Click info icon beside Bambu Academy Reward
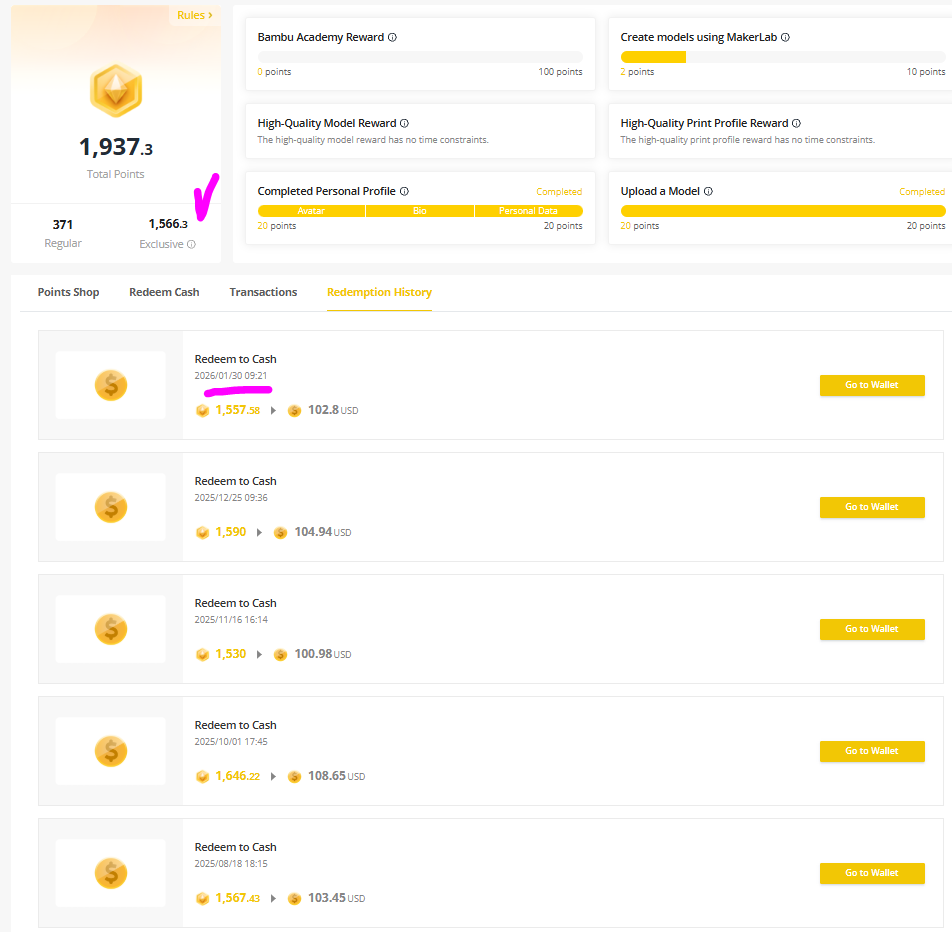 pos(392,38)
